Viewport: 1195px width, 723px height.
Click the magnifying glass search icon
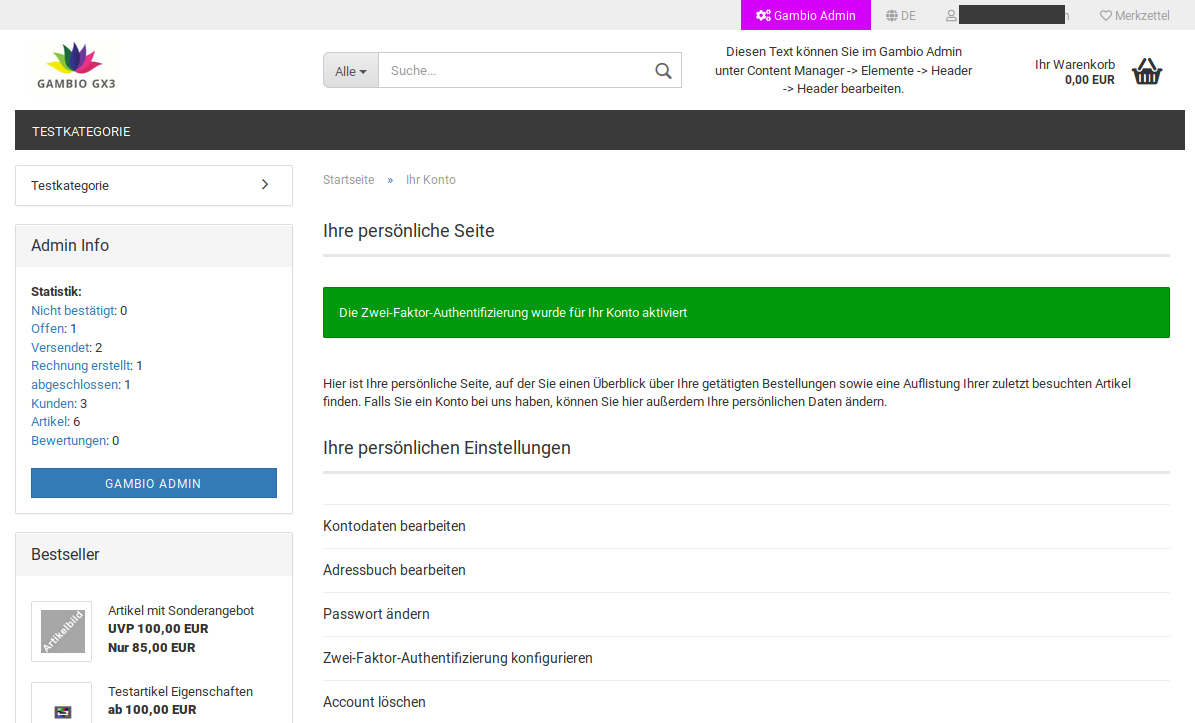point(663,71)
